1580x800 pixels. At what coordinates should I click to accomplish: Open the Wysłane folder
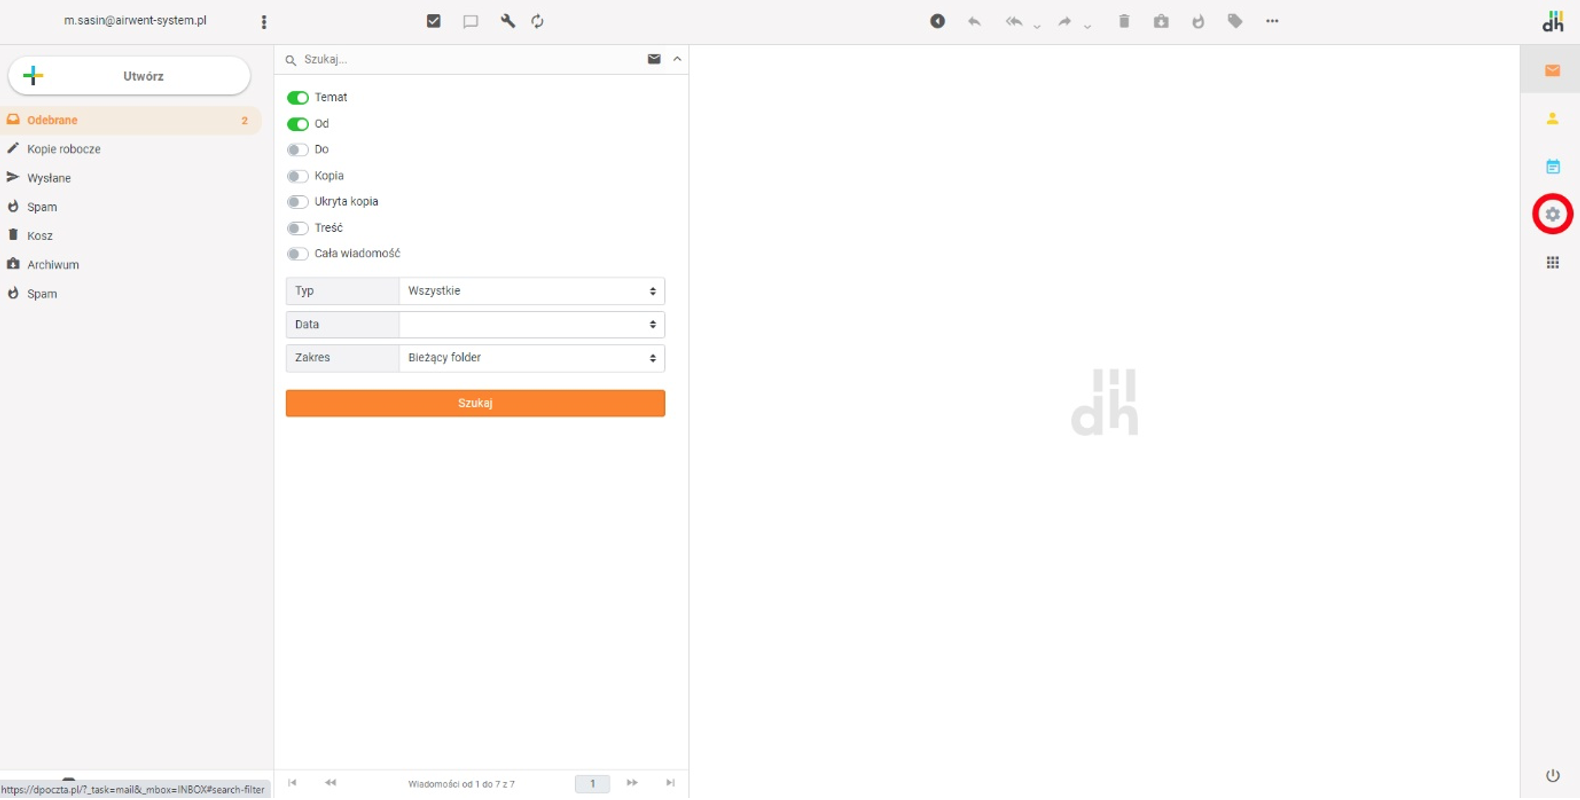(x=49, y=178)
